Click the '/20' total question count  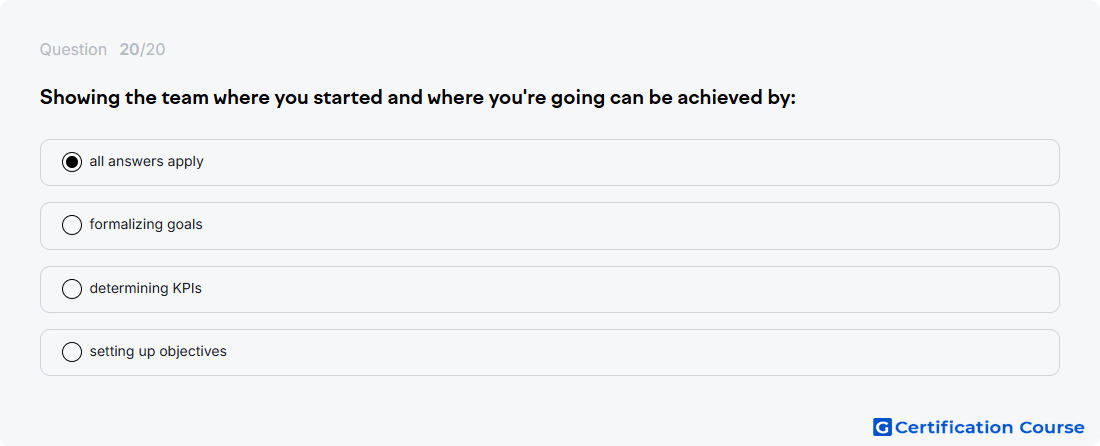(153, 50)
